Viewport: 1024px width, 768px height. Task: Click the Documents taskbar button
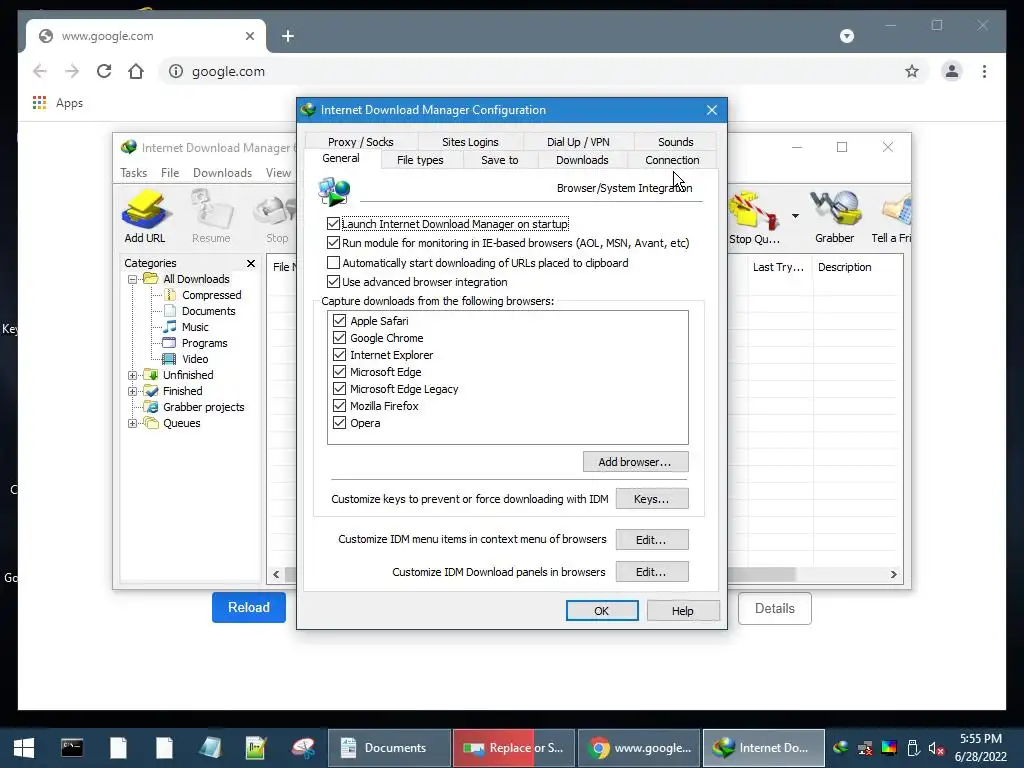click(x=389, y=748)
